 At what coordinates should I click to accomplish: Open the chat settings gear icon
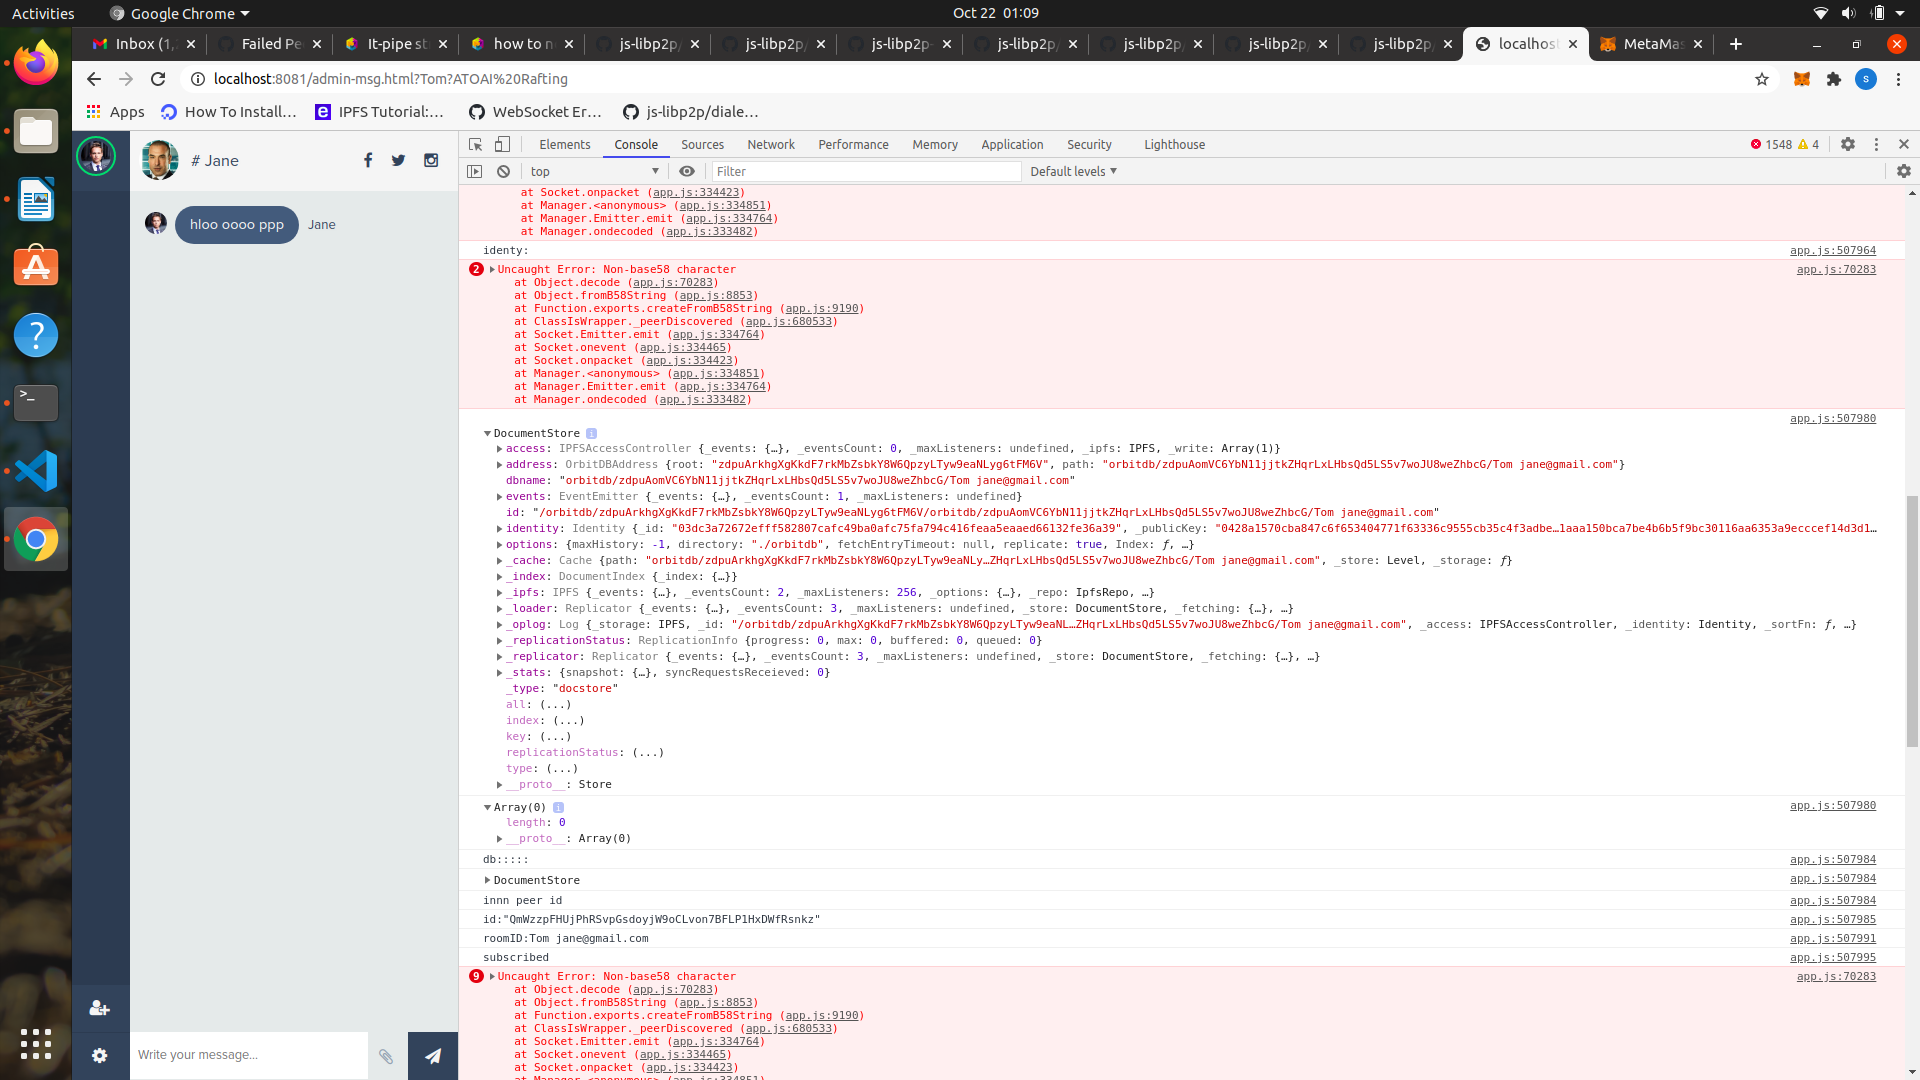coord(99,1055)
